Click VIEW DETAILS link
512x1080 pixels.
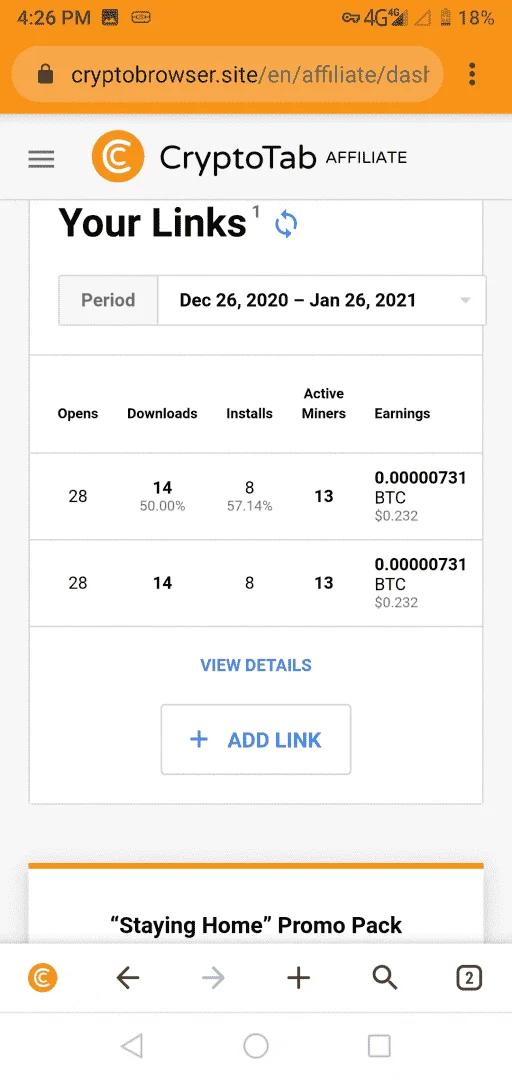[256, 665]
